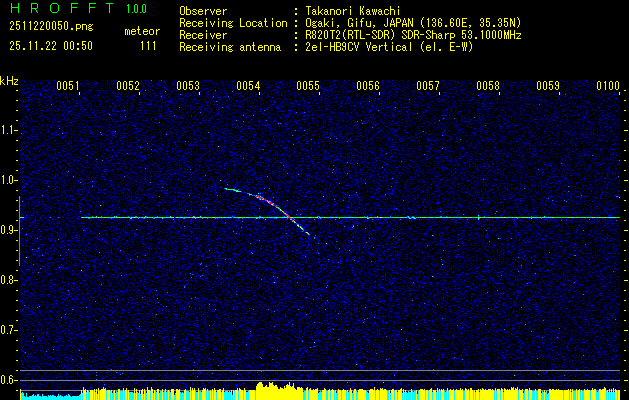Click the gray vertical range bar on left axis

click(19, 231)
